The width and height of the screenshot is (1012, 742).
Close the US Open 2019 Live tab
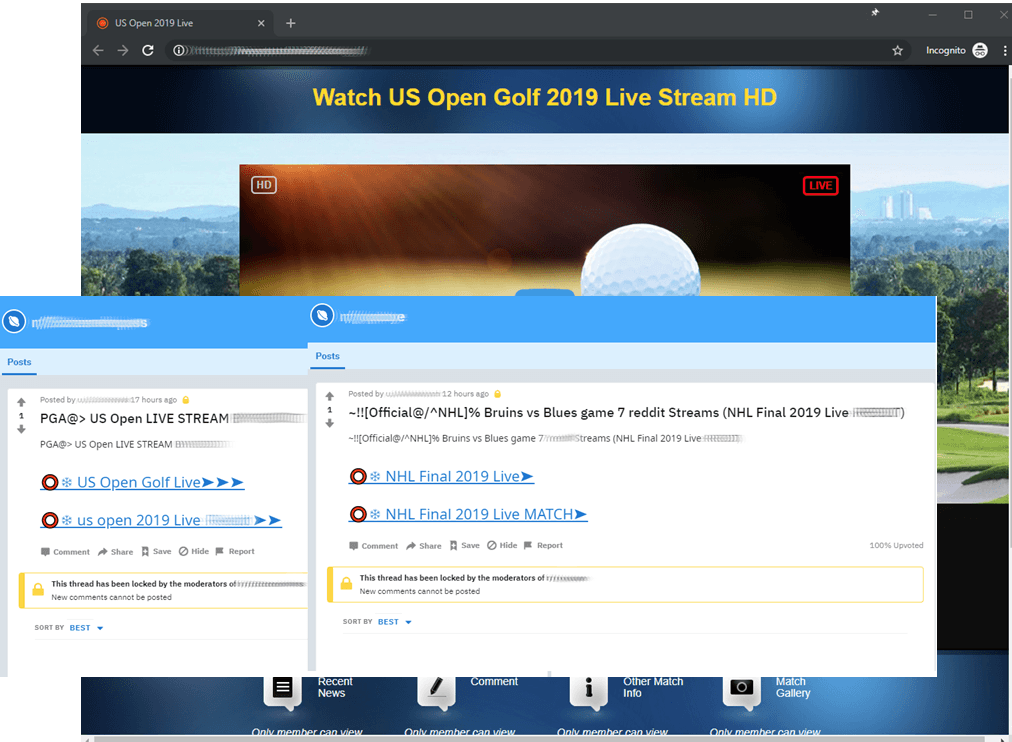click(x=261, y=23)
